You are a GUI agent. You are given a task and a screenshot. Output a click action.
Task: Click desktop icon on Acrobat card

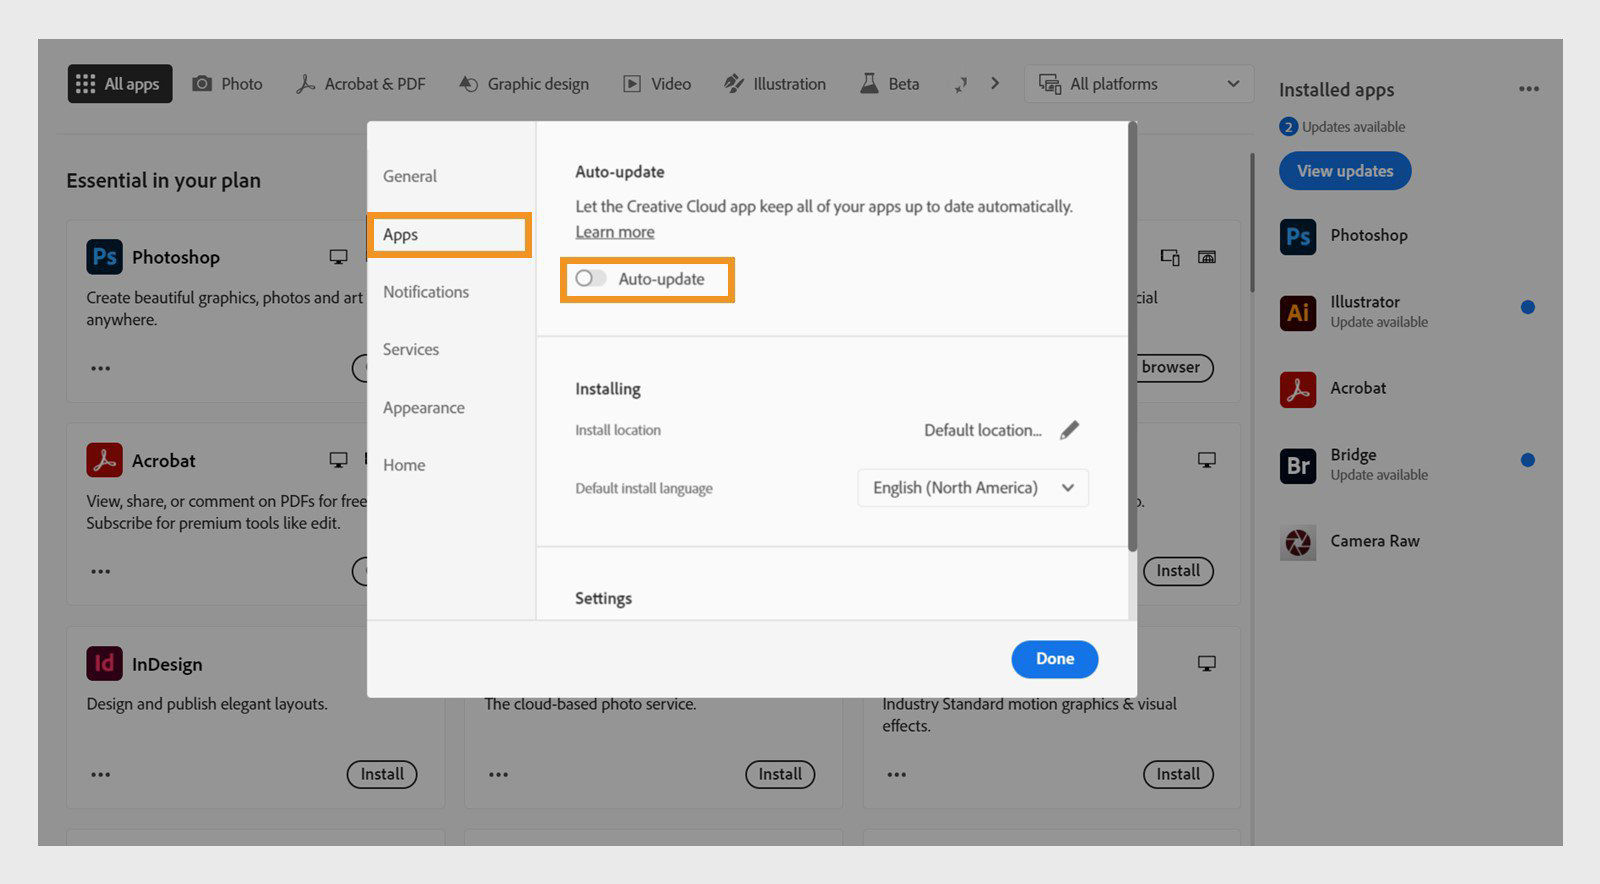[x=339, y=460]
